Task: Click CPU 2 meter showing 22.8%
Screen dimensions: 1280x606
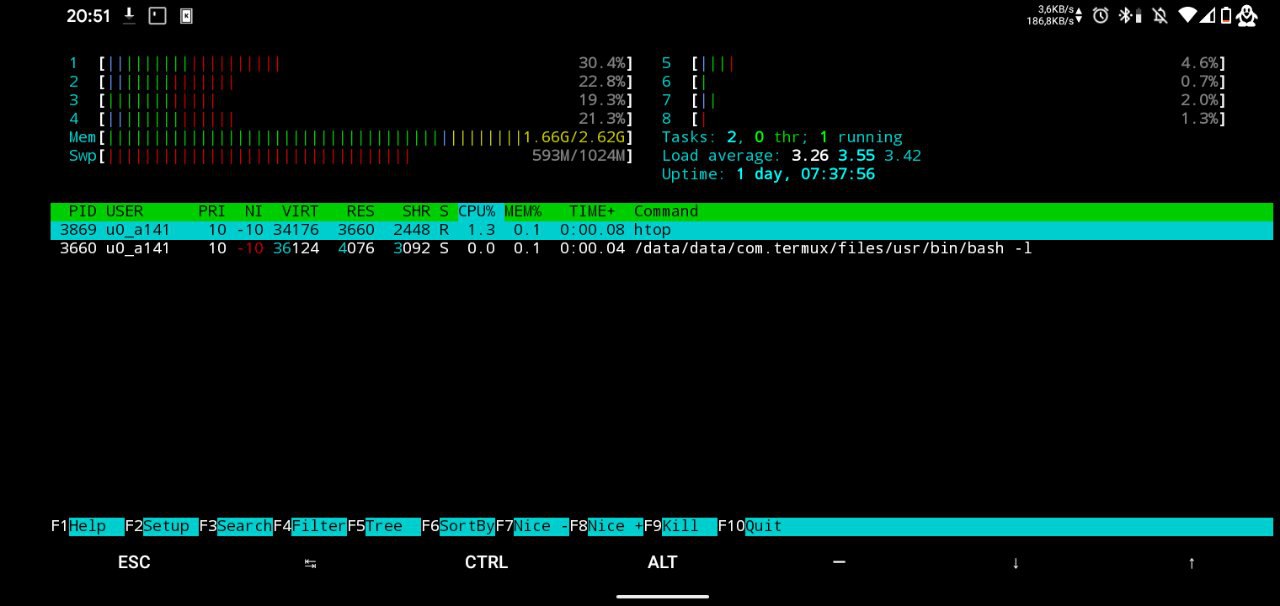Action: tap(351, 82)
